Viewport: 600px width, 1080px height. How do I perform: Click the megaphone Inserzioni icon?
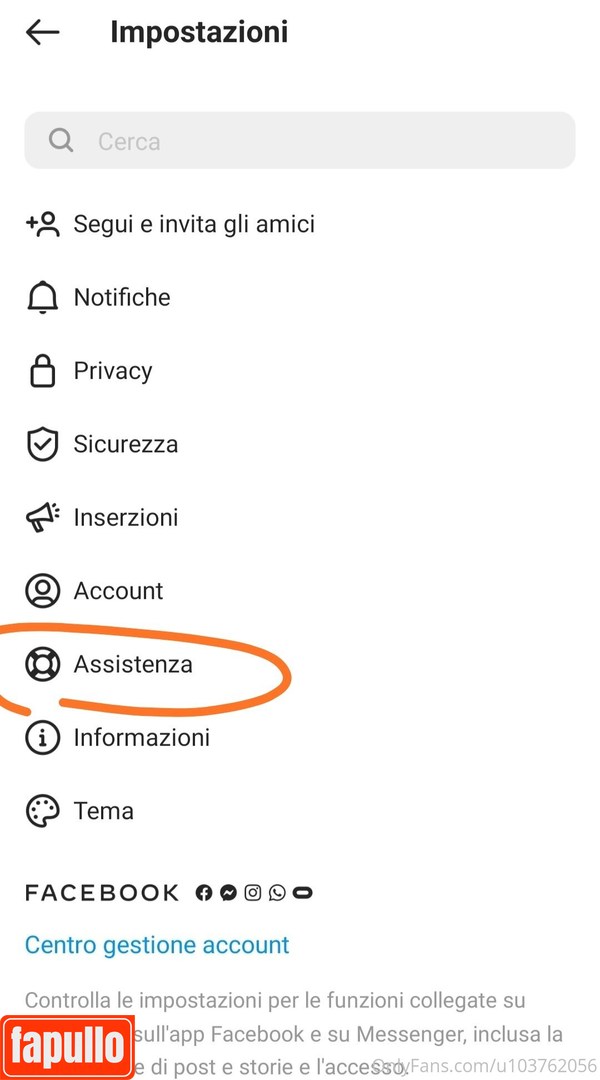43,517
